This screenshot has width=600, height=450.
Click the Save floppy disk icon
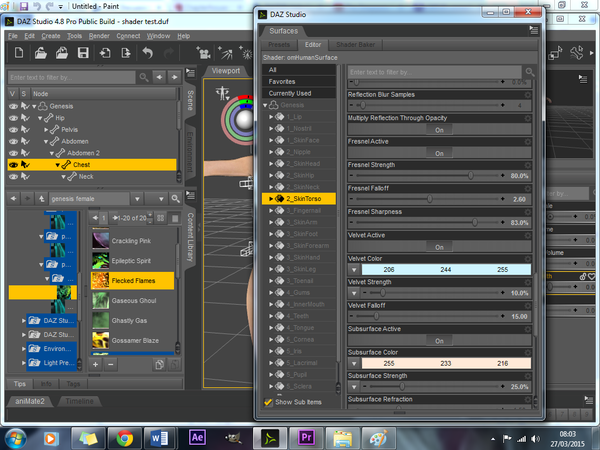83,52
